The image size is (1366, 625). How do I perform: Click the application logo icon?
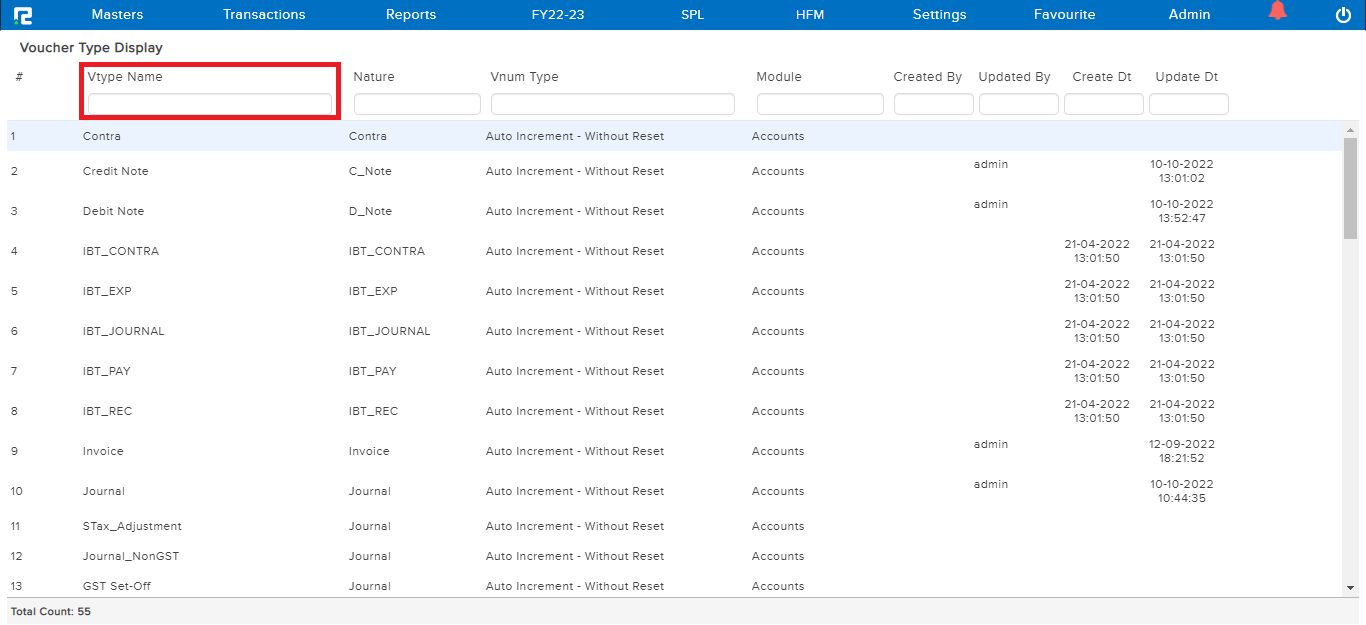click(x=25, y=14)
